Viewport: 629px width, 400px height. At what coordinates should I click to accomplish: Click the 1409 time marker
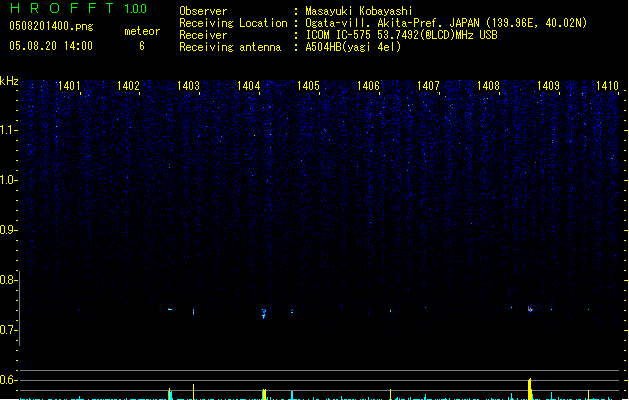tap(548, 85)
